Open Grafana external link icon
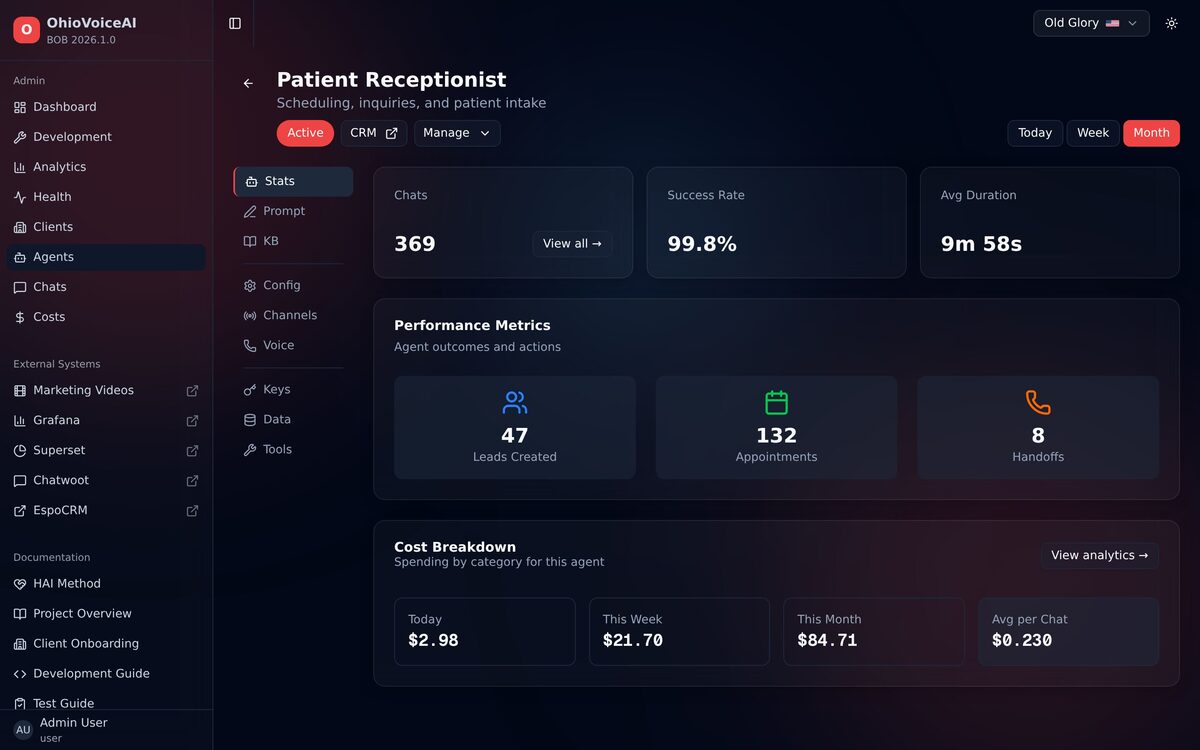The width and height of the screenshot is (1200, 750). (192, 421)
